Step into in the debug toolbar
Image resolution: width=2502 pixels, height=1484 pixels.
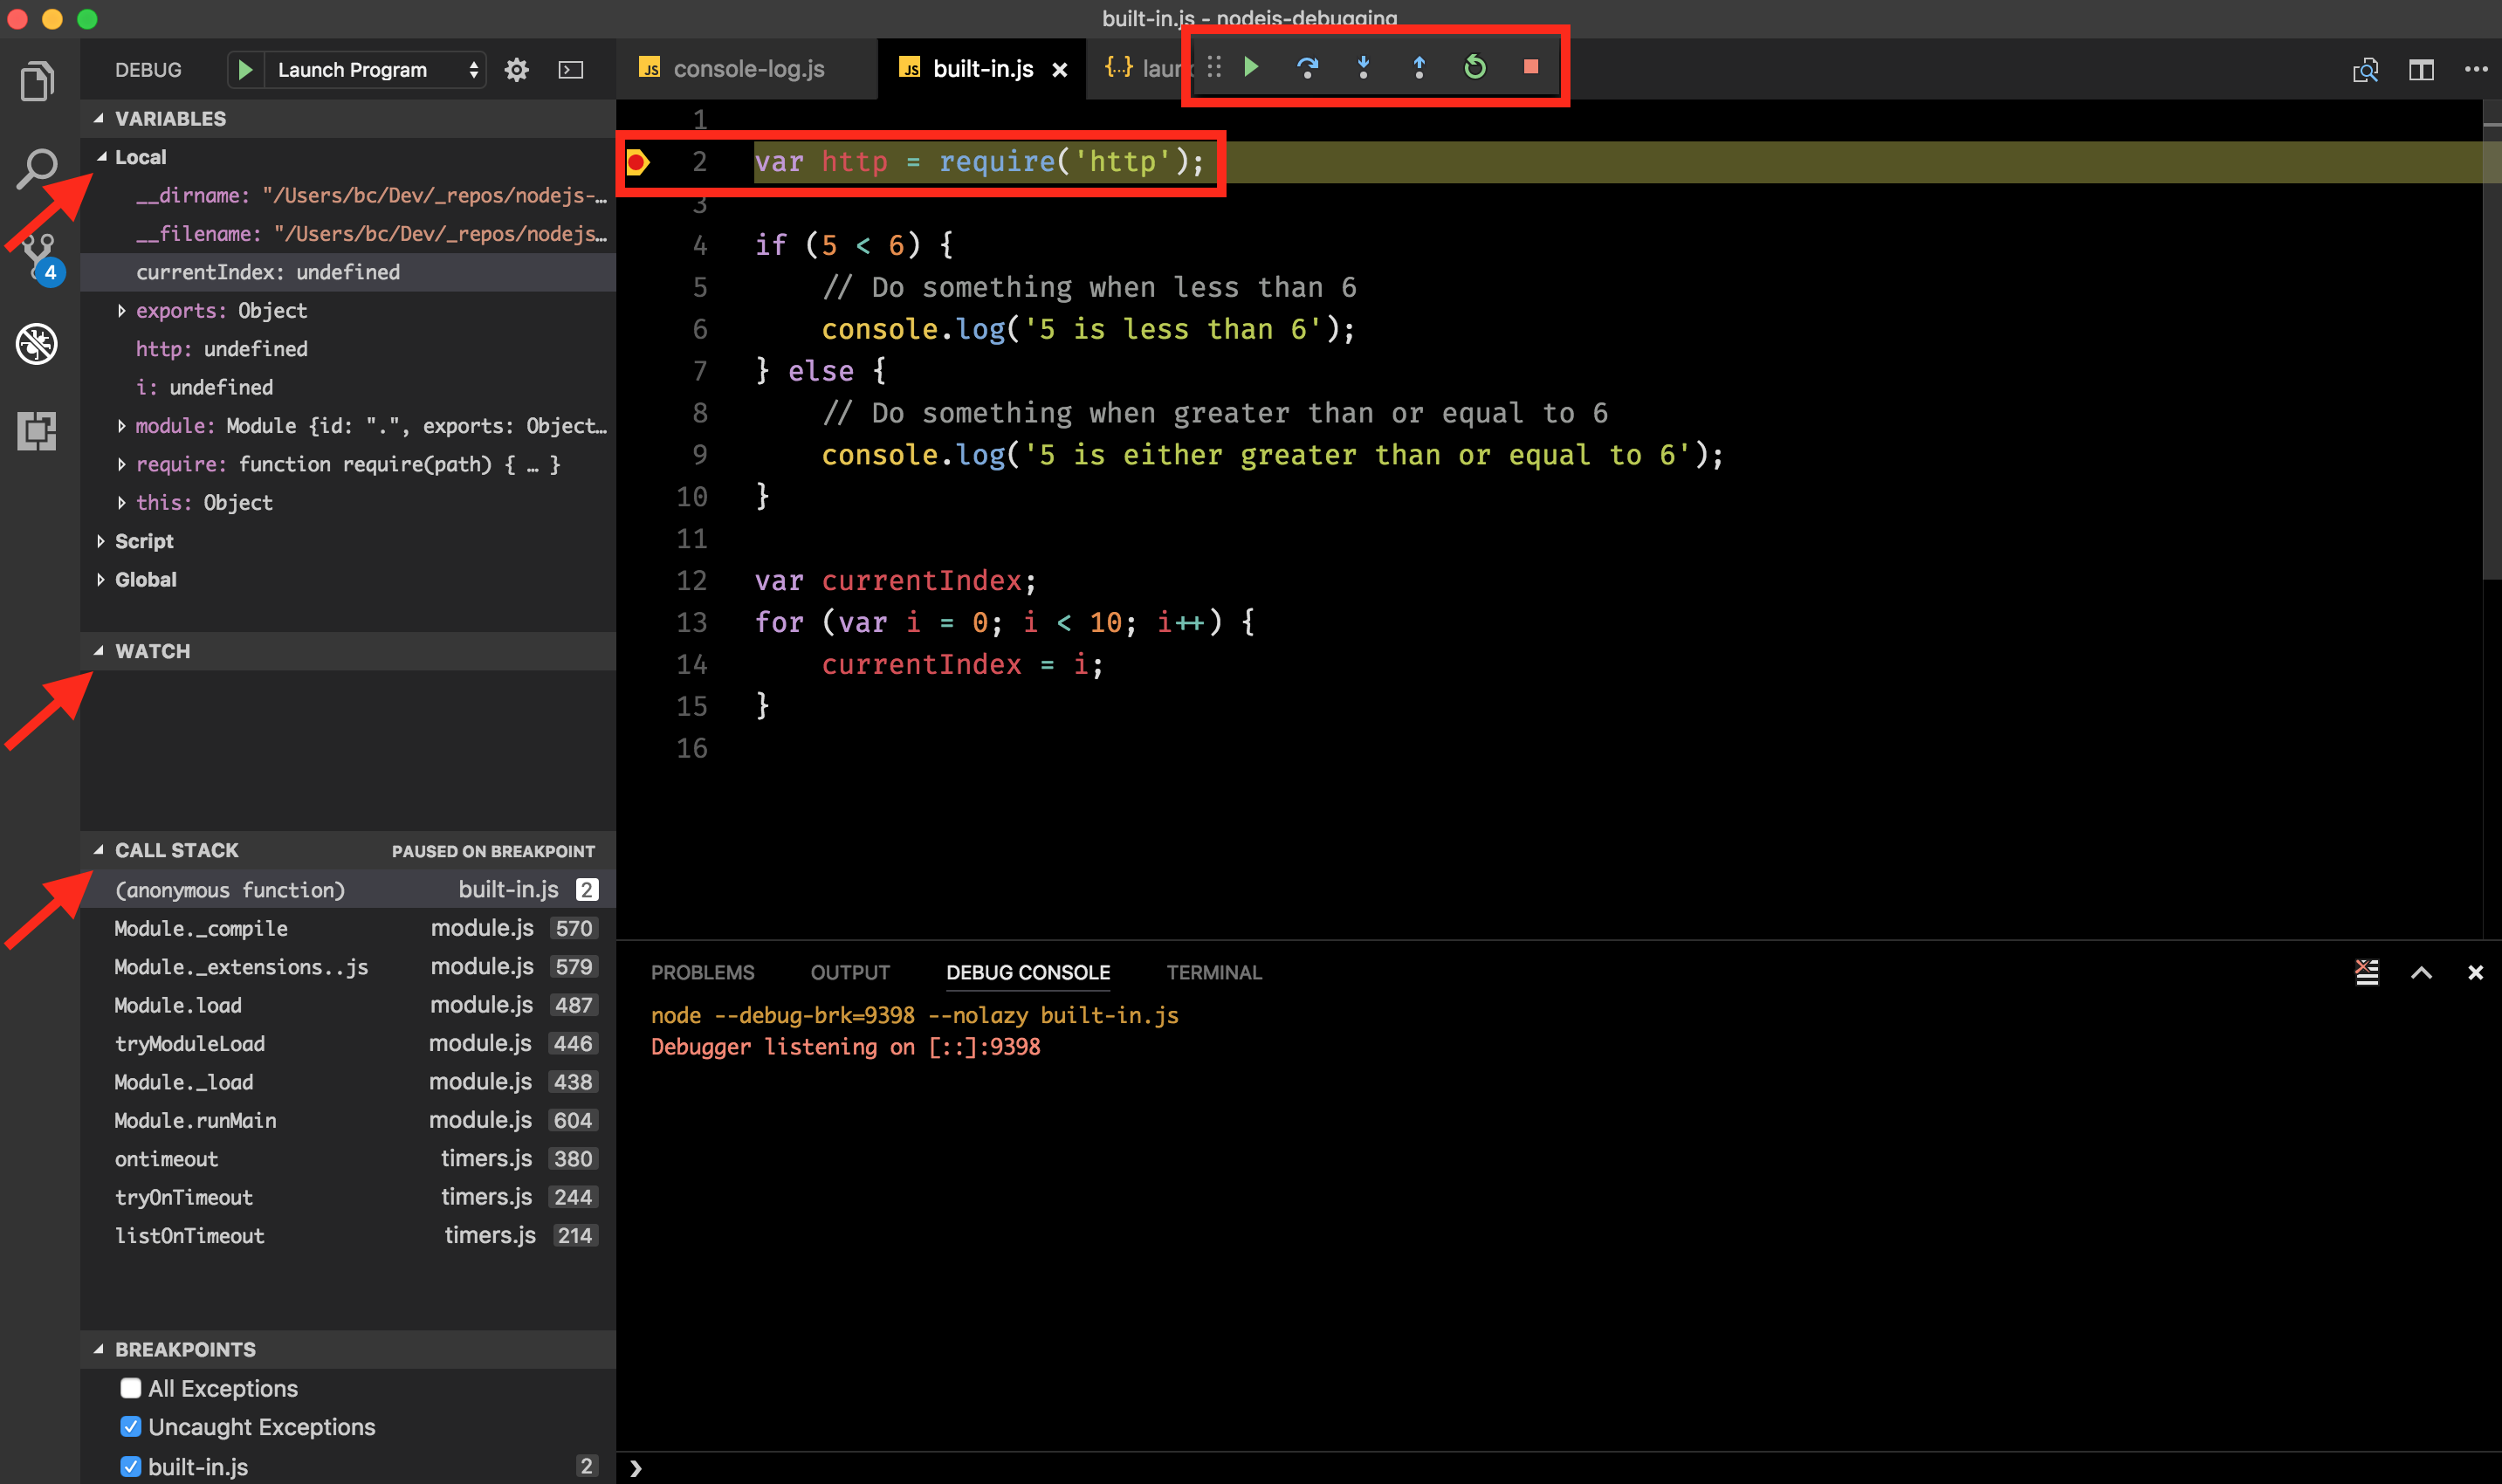1363,67
